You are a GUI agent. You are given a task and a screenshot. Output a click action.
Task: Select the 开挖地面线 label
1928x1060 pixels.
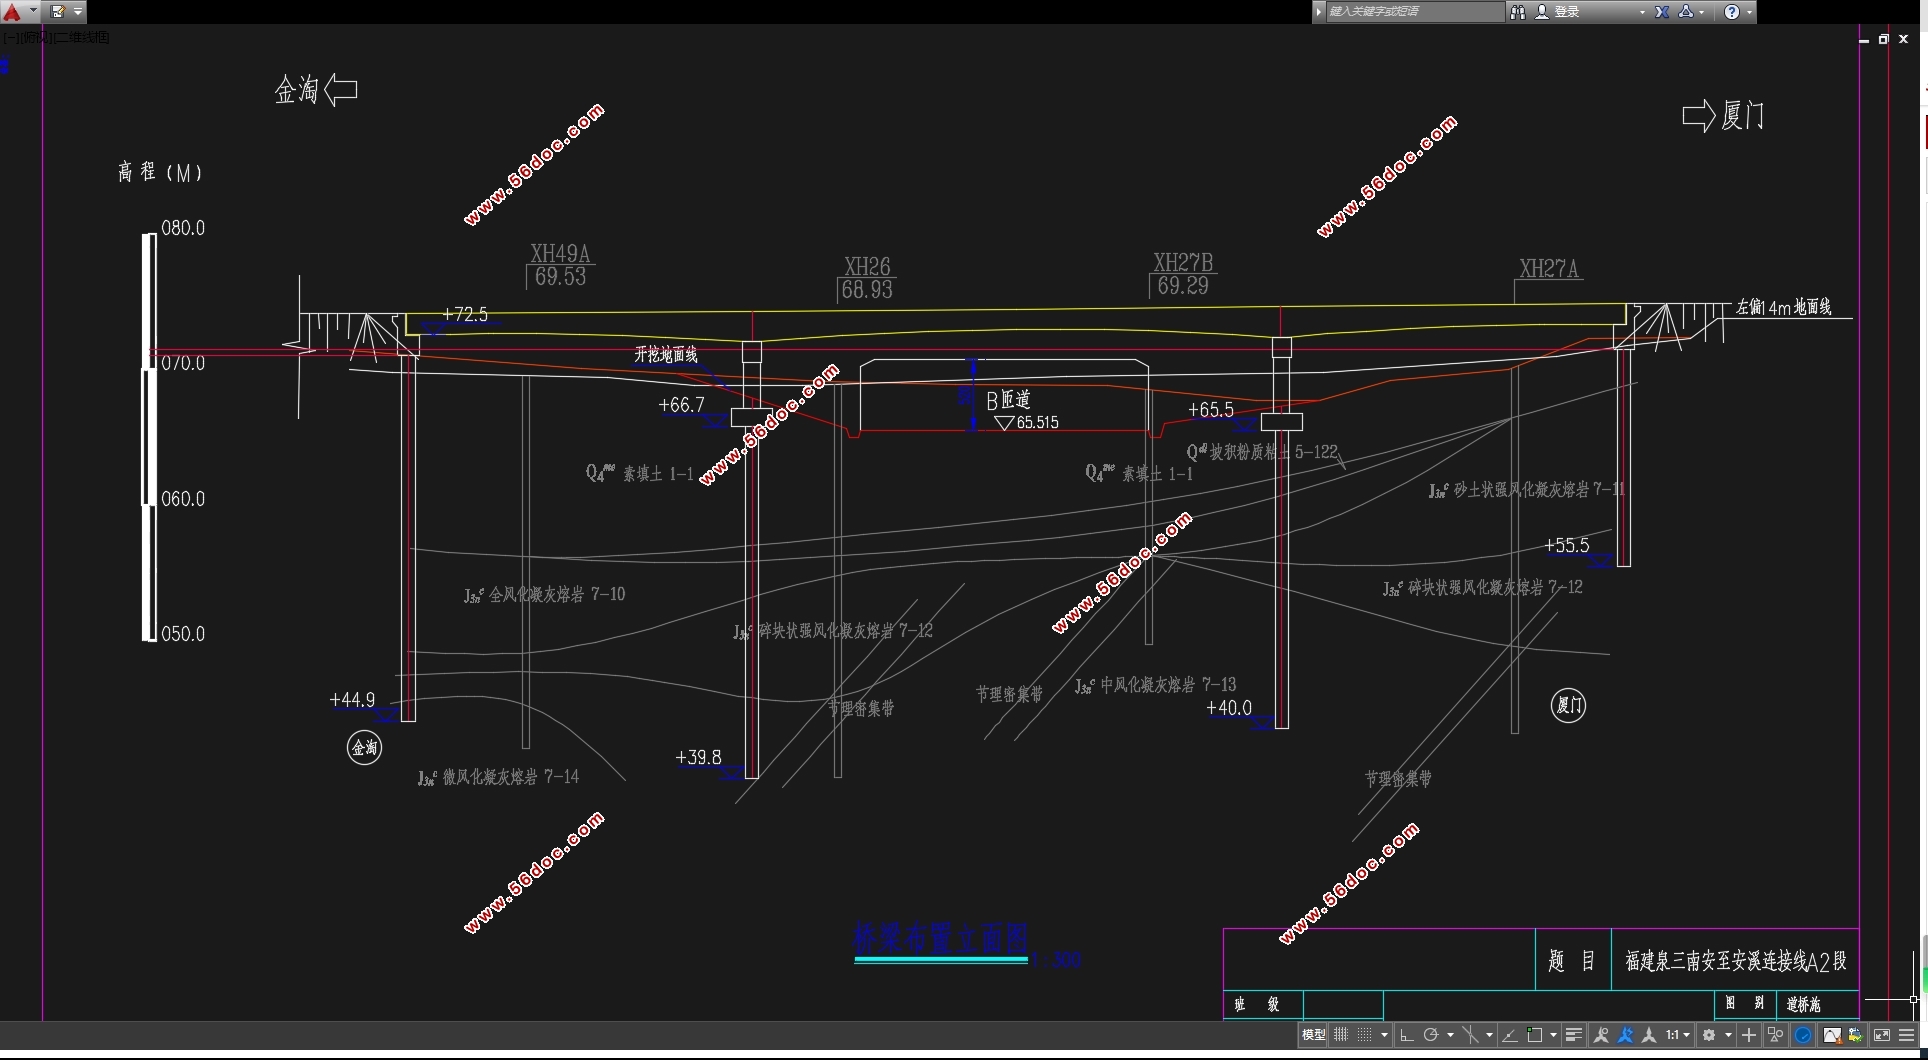665,354
